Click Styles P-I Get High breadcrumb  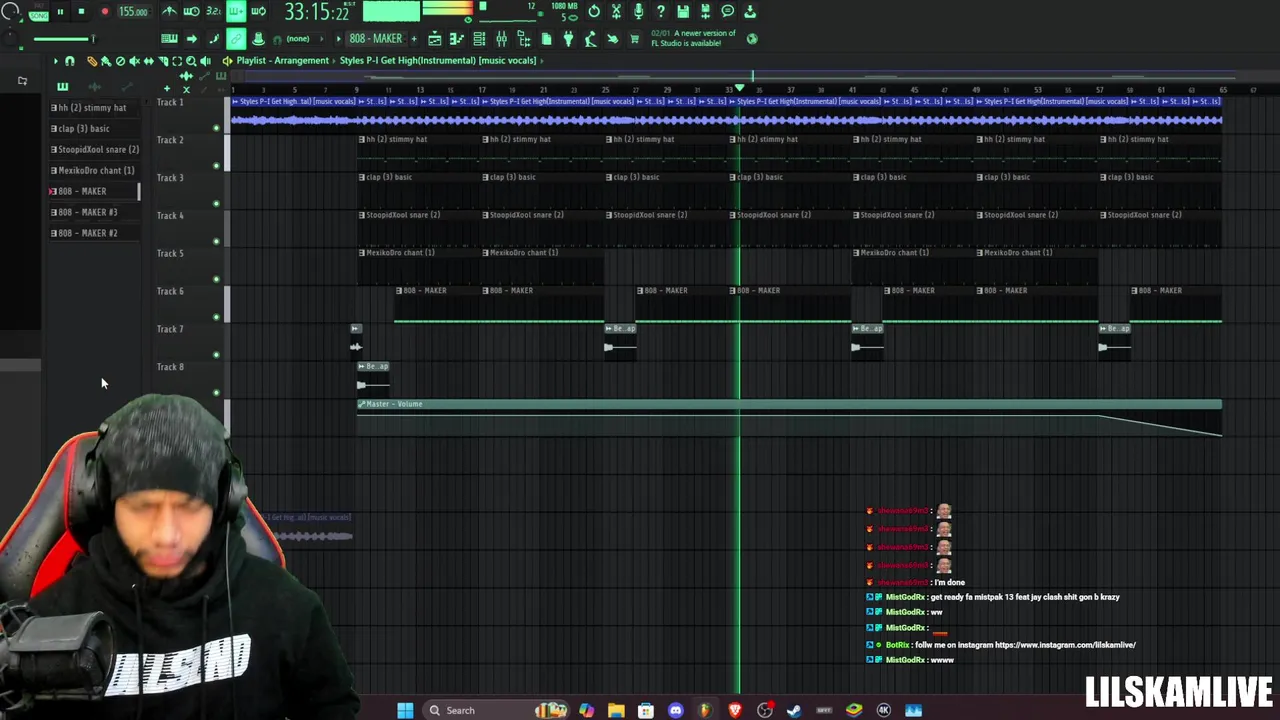click(437, 61)
